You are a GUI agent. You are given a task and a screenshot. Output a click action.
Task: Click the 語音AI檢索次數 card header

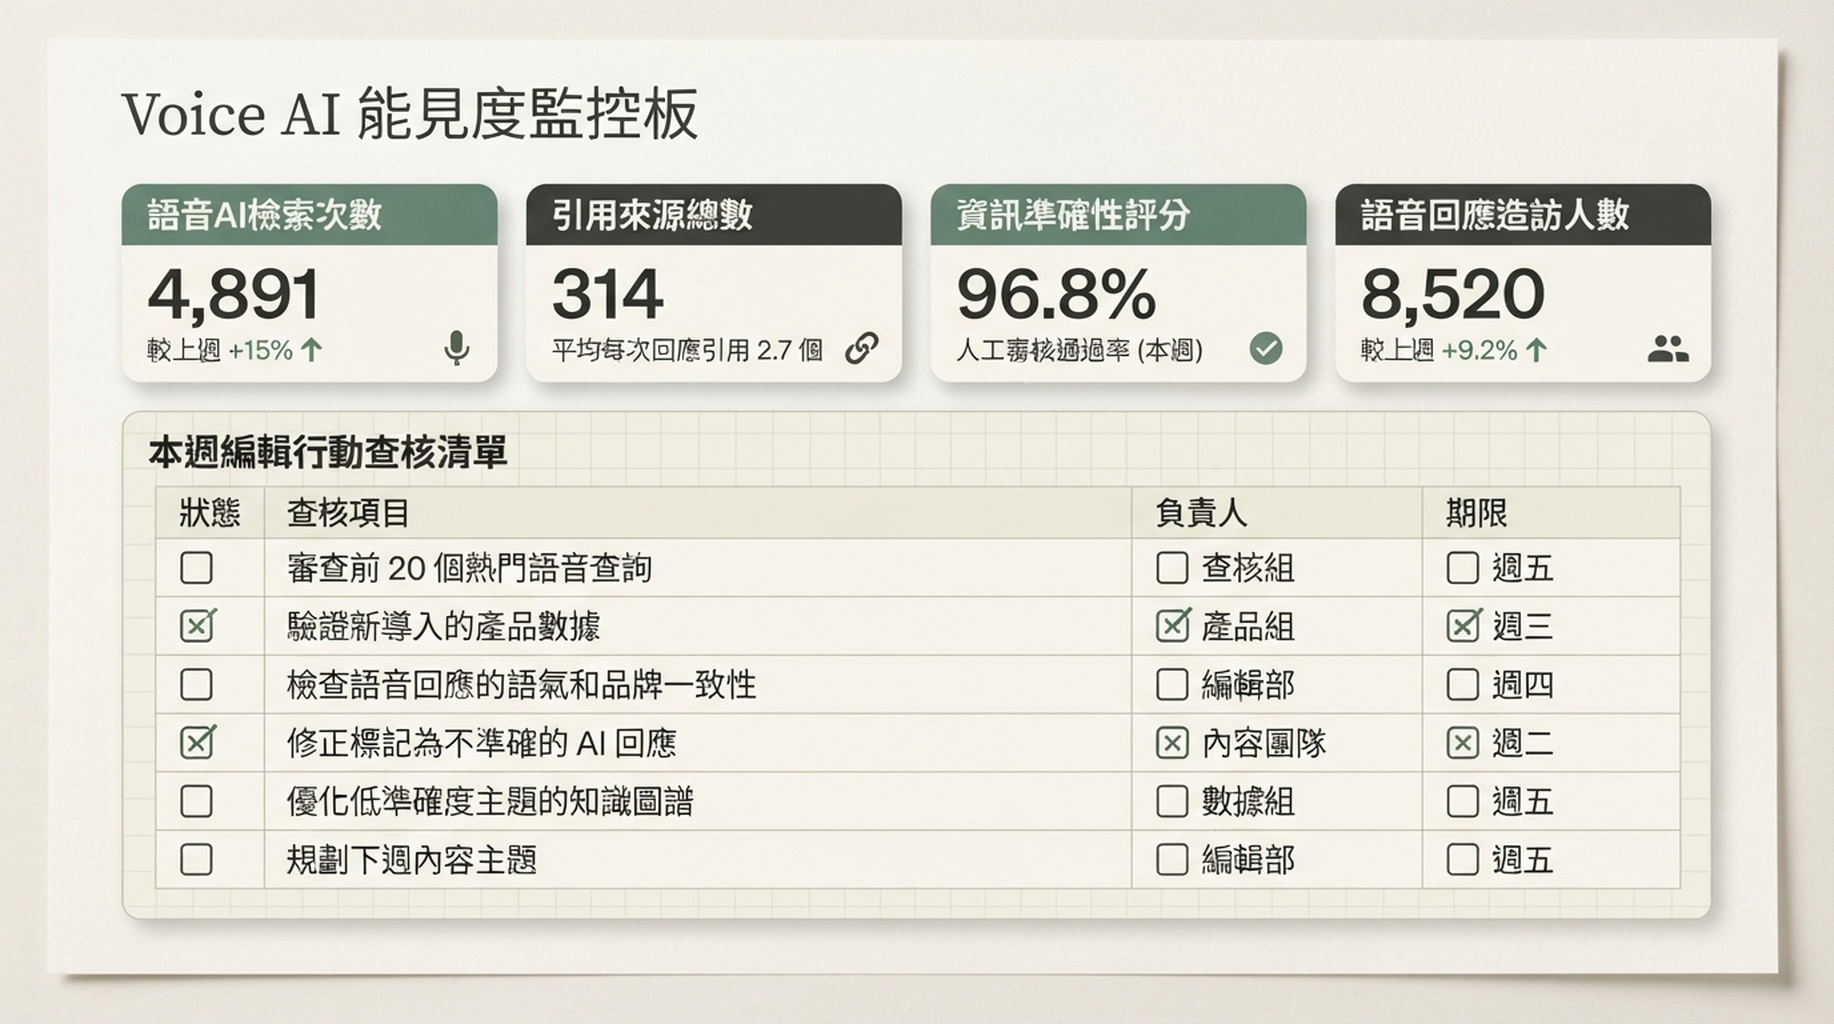[x=310, y=215]
